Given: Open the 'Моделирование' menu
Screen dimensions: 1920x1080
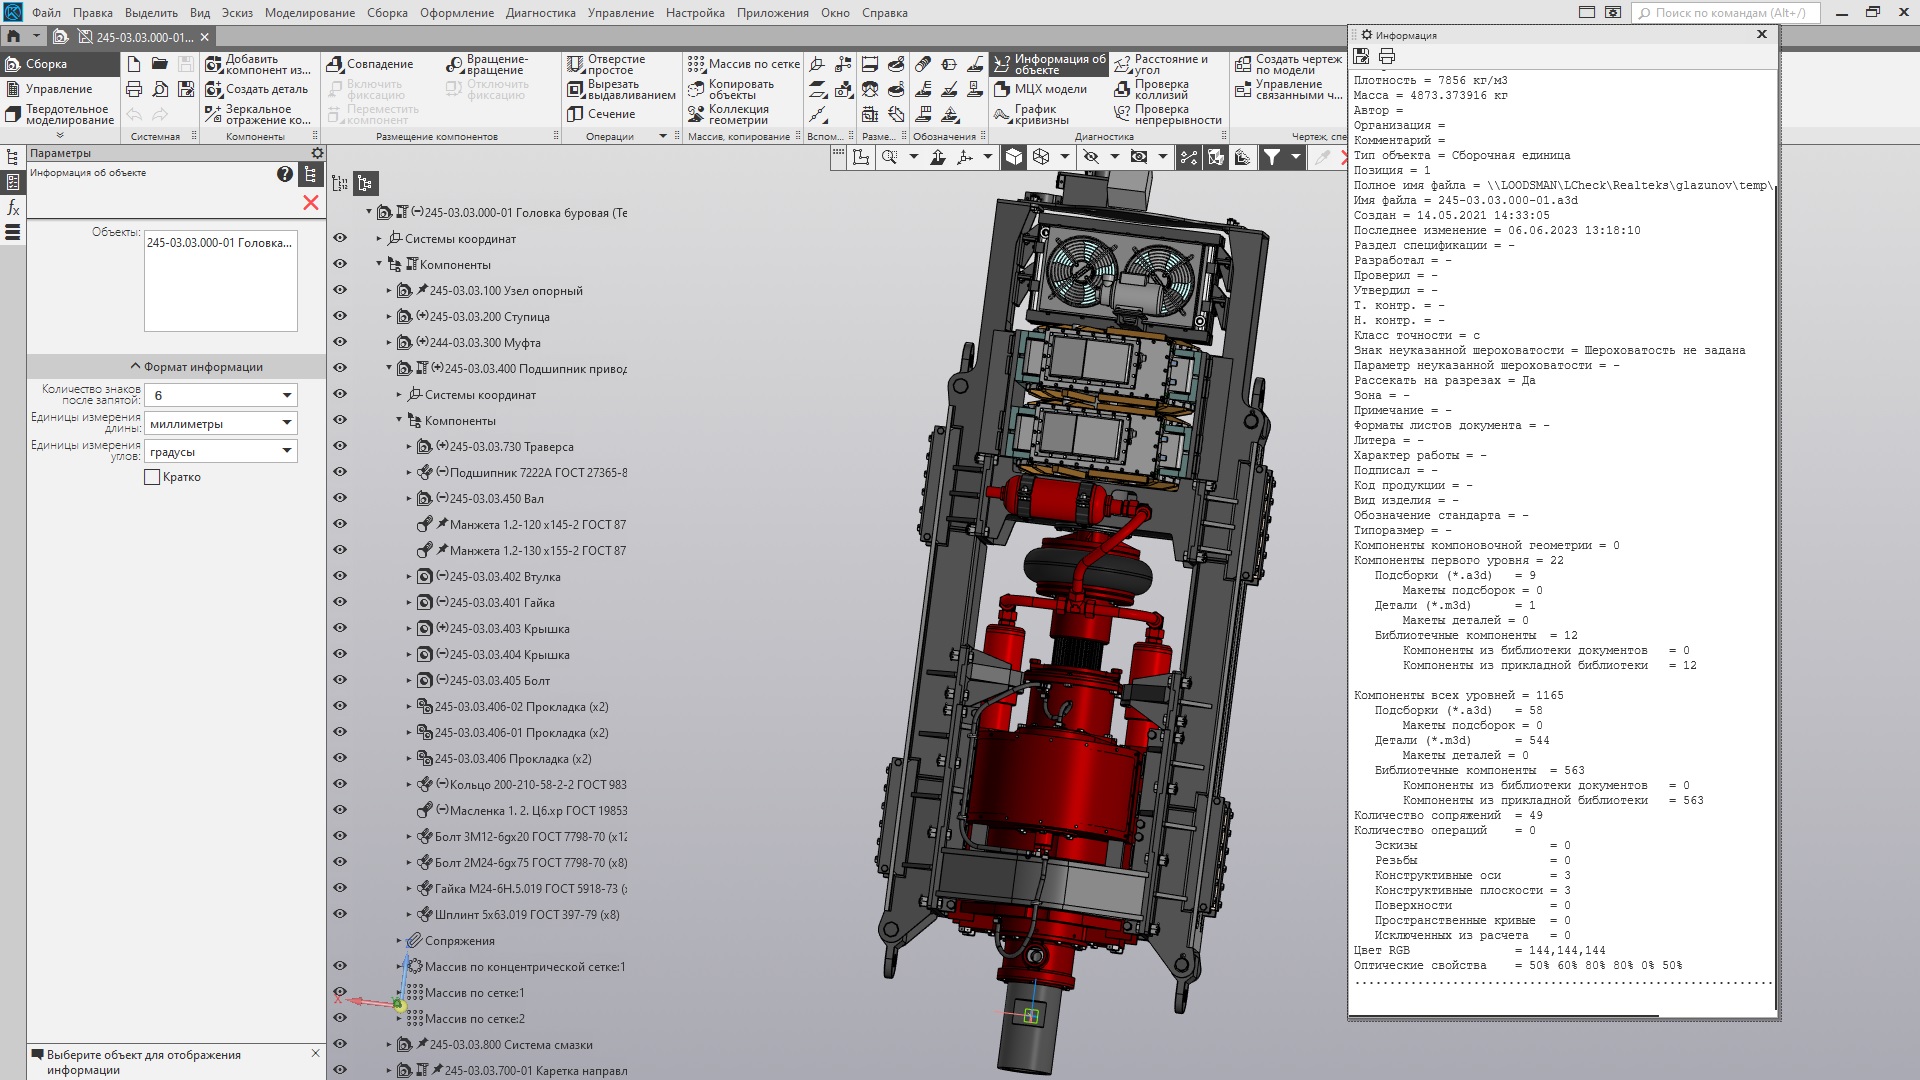Looking at the screenshot, I should (309, 13).
